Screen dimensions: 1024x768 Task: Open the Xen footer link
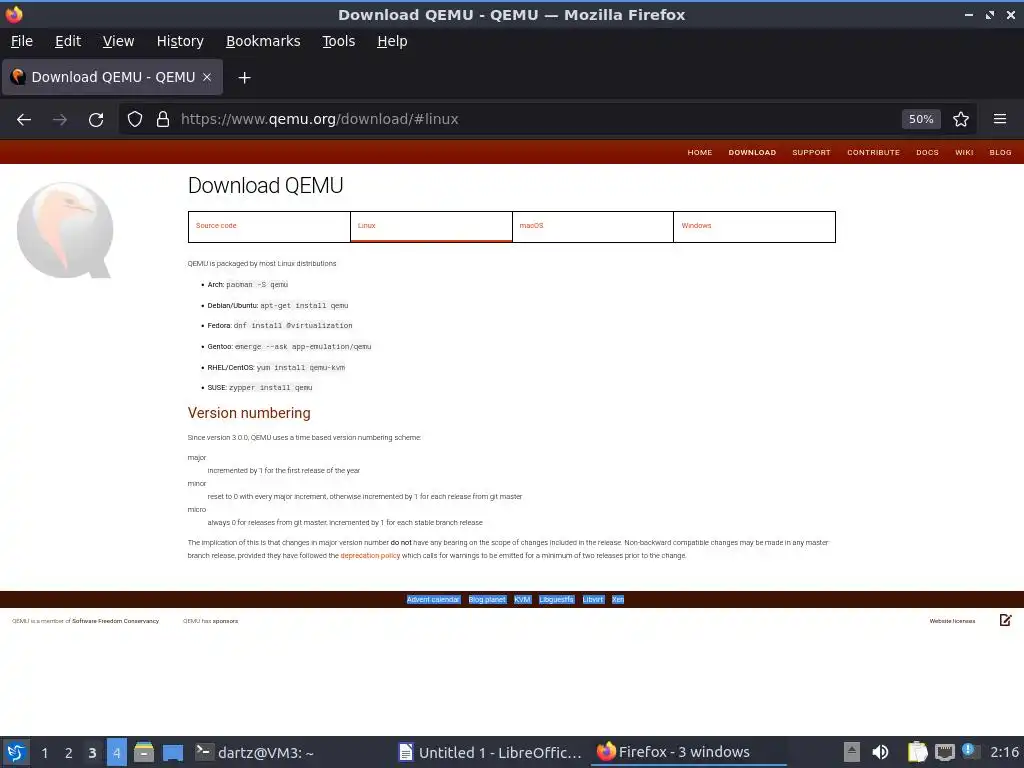tap(618, 600)
